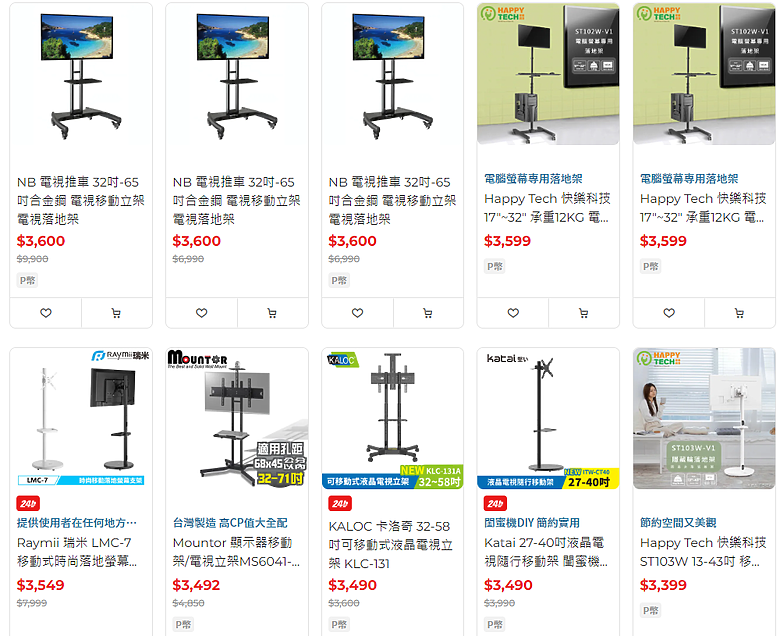Click the 24h badge on the Raymii product
This screenshot has width=780, height=636.
click(x=28, y=504)
